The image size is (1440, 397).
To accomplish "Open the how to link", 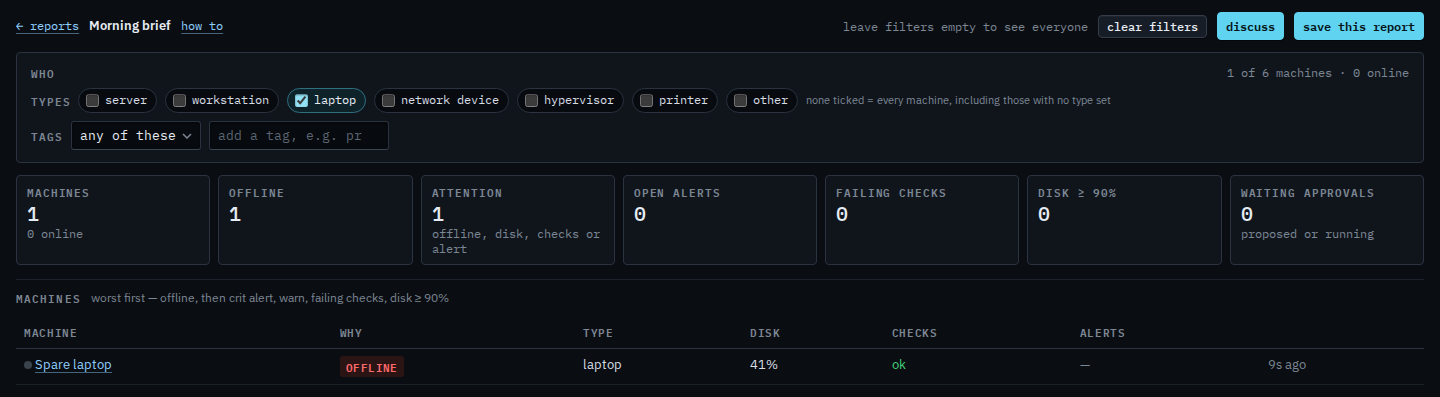I will coord(202,26).
